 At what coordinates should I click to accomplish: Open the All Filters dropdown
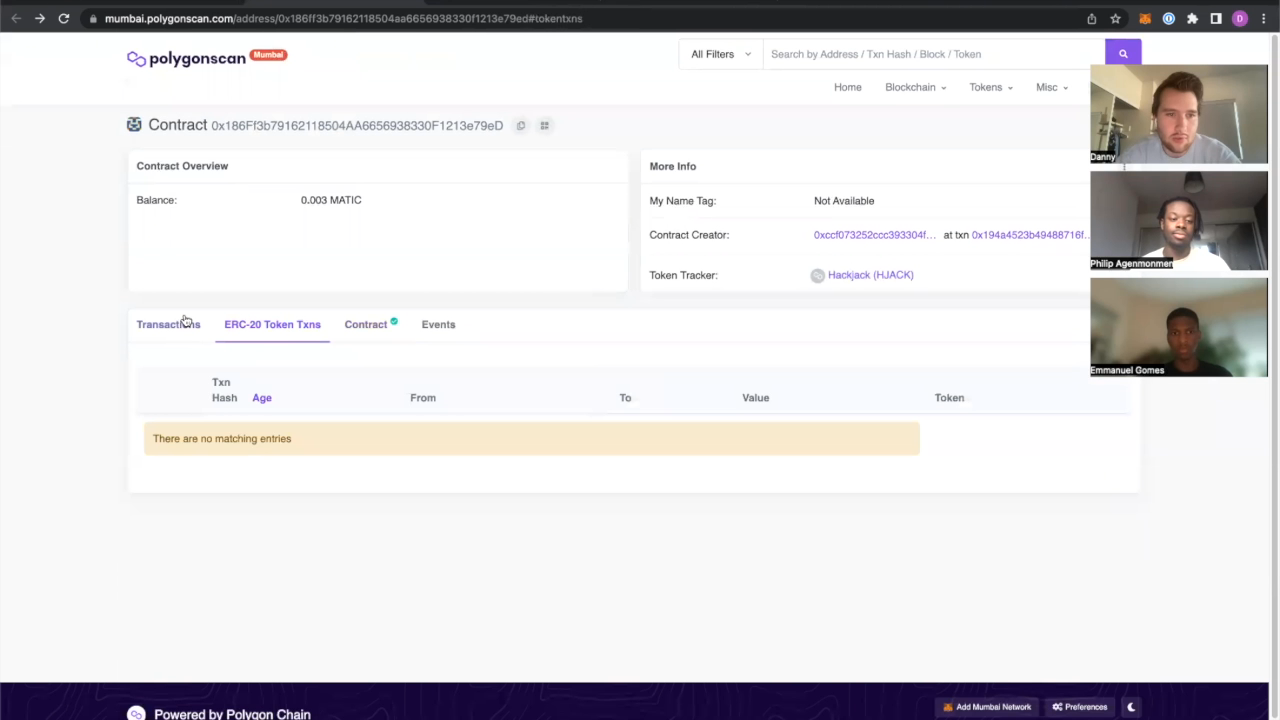click(x=720, y=54)
